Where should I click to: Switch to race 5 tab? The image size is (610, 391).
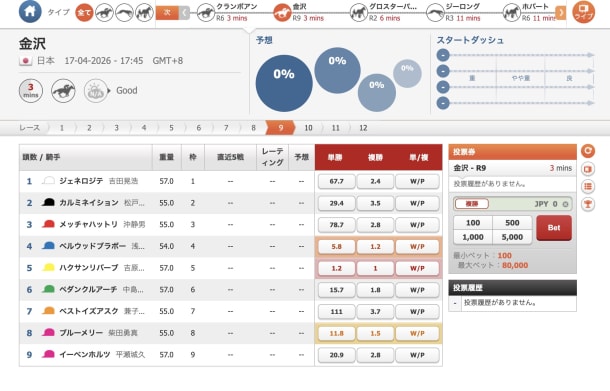(171, 128)
